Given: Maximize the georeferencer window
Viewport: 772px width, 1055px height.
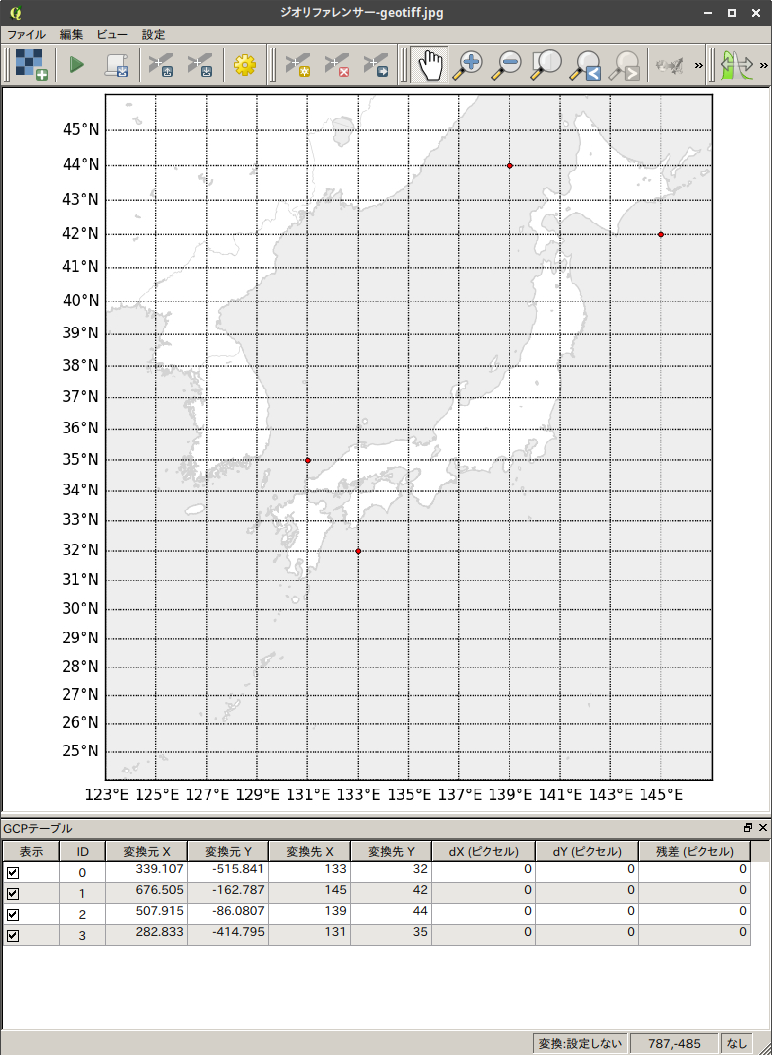Looking at the screenshot, I should (x=731, y=12).
